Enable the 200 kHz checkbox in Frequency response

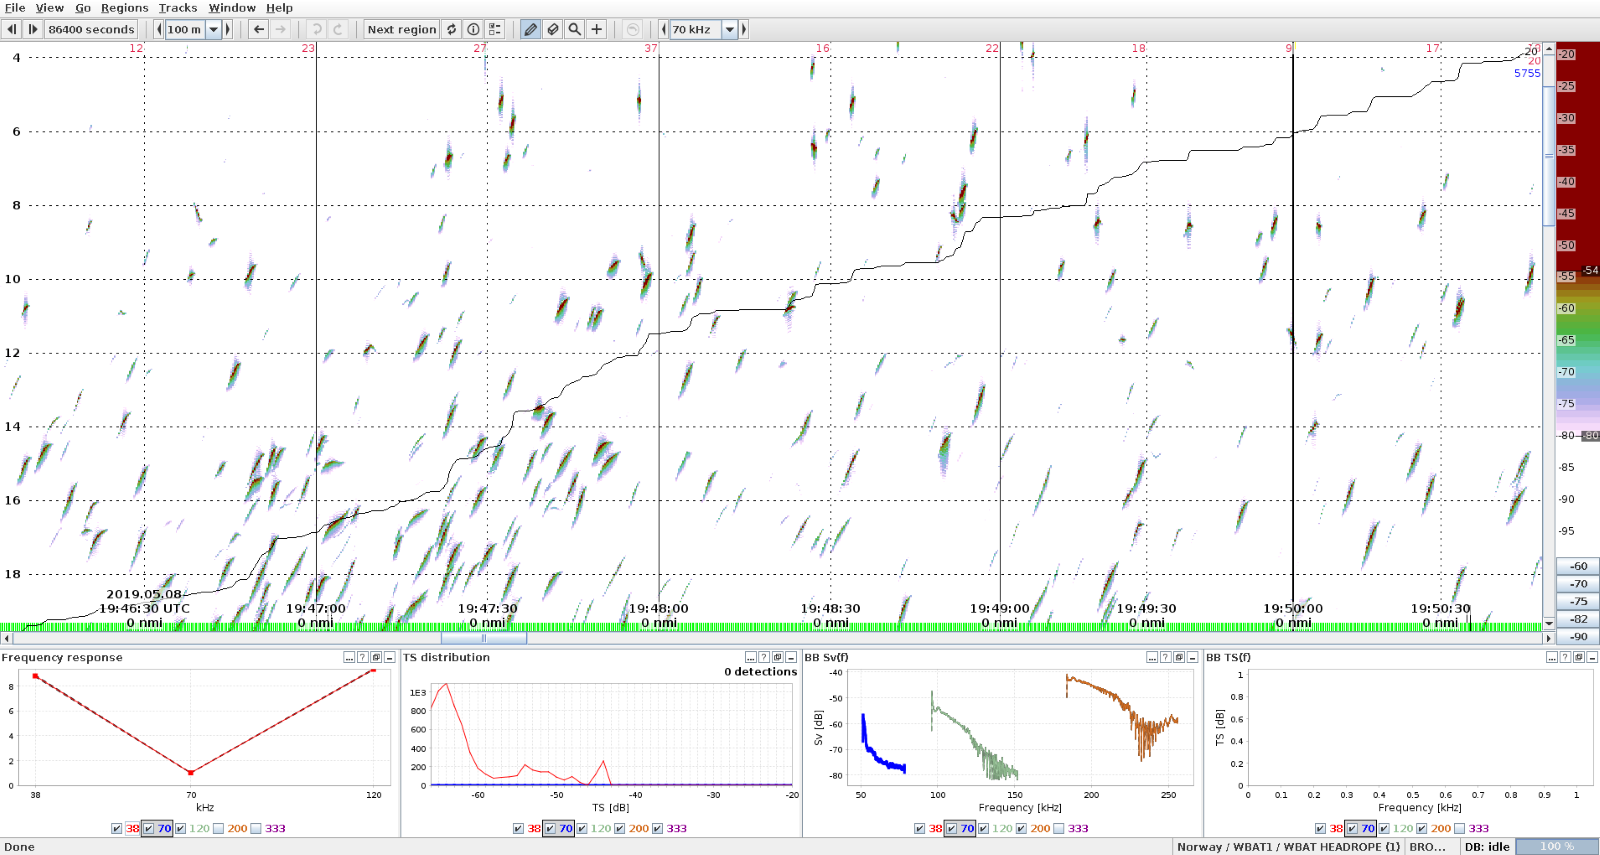pyautogui.click(x=219, y=828)
